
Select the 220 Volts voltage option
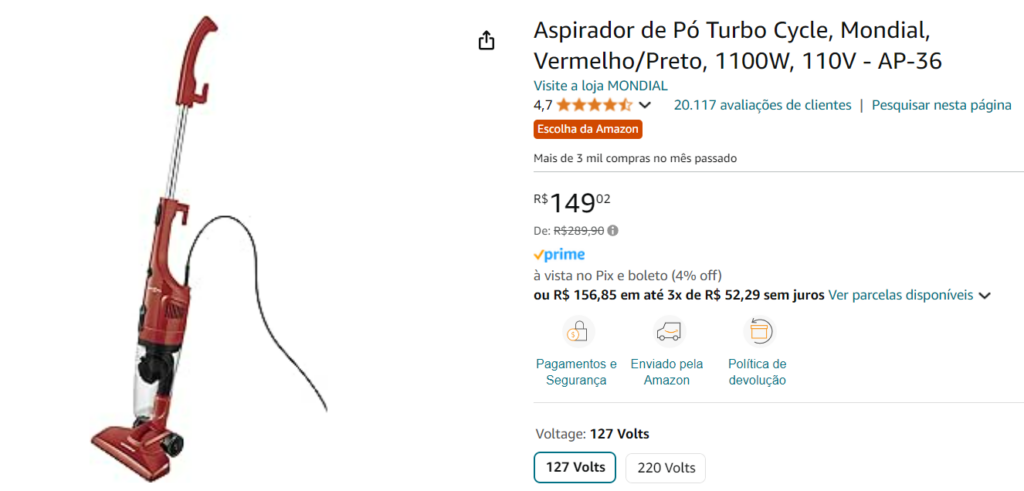666,467
